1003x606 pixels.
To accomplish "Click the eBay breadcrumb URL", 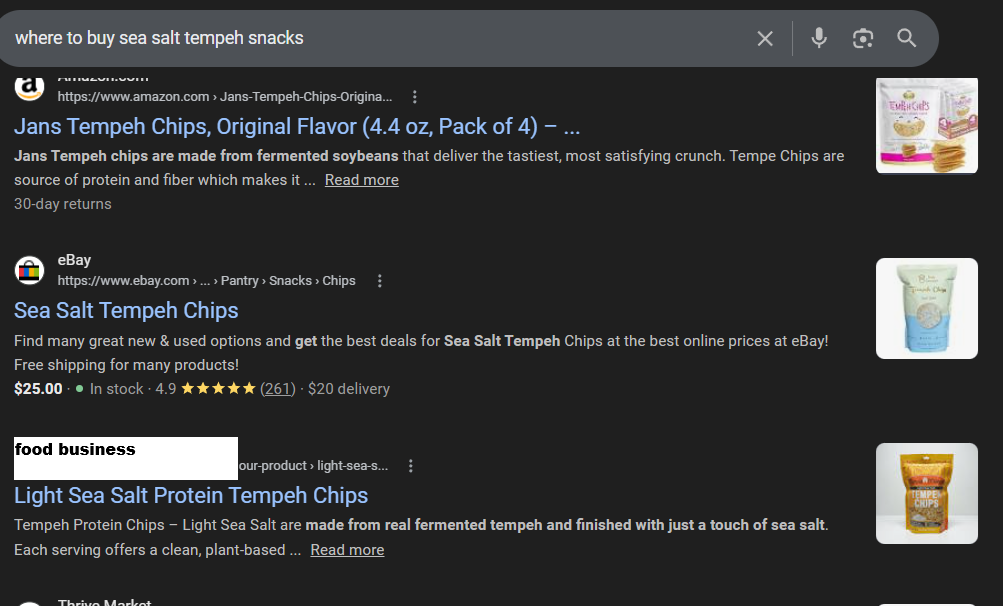I will (206, 281).
